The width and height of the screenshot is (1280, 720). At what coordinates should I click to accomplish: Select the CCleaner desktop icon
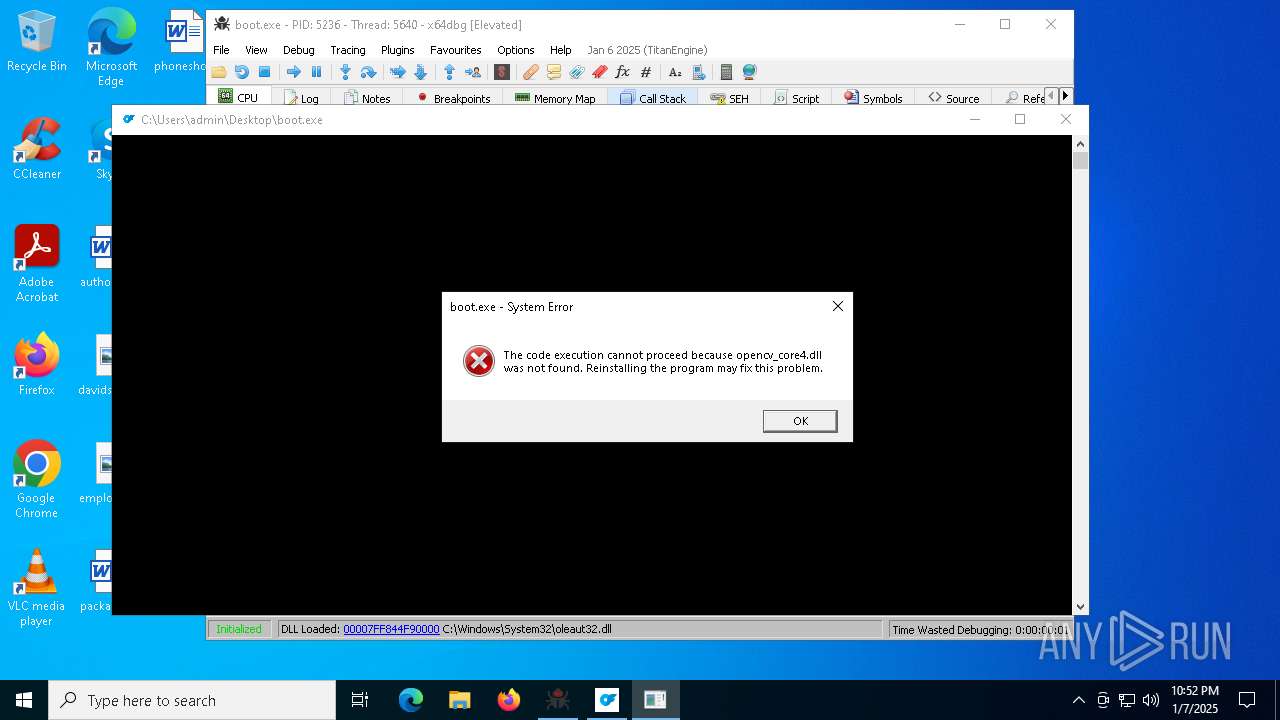point(37,149)
